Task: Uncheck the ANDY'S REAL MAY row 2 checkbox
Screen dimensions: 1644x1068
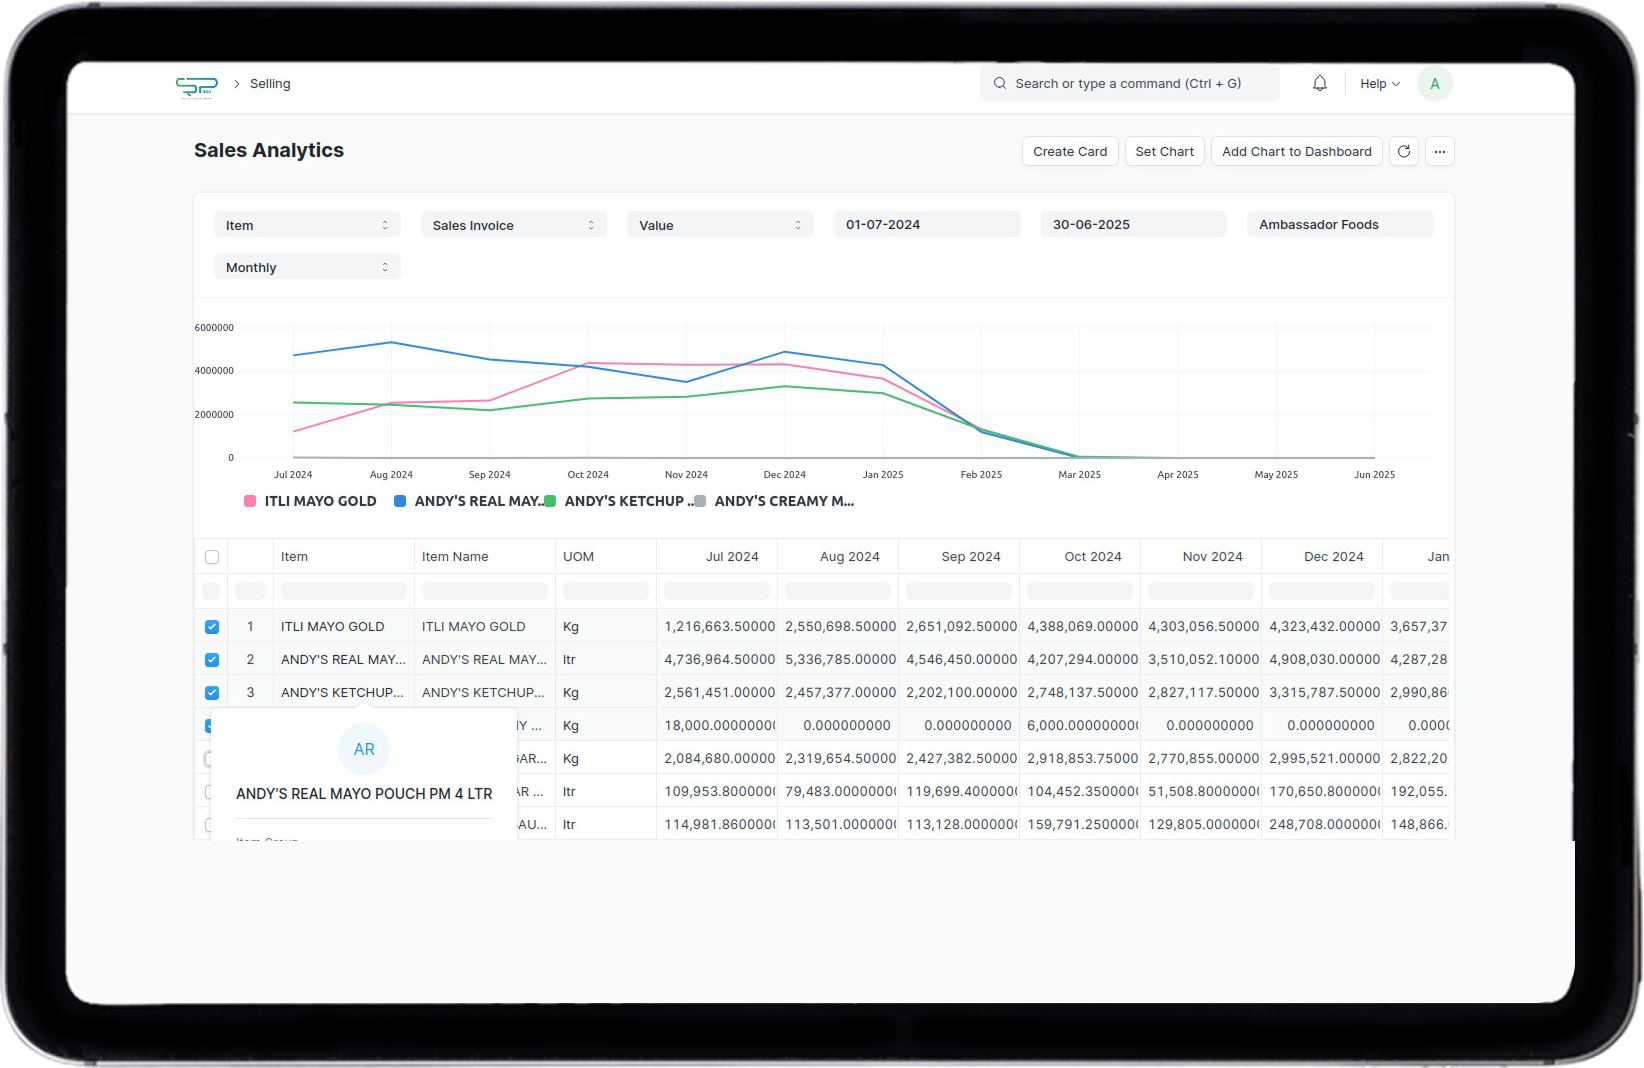Action: coord(212,660)
